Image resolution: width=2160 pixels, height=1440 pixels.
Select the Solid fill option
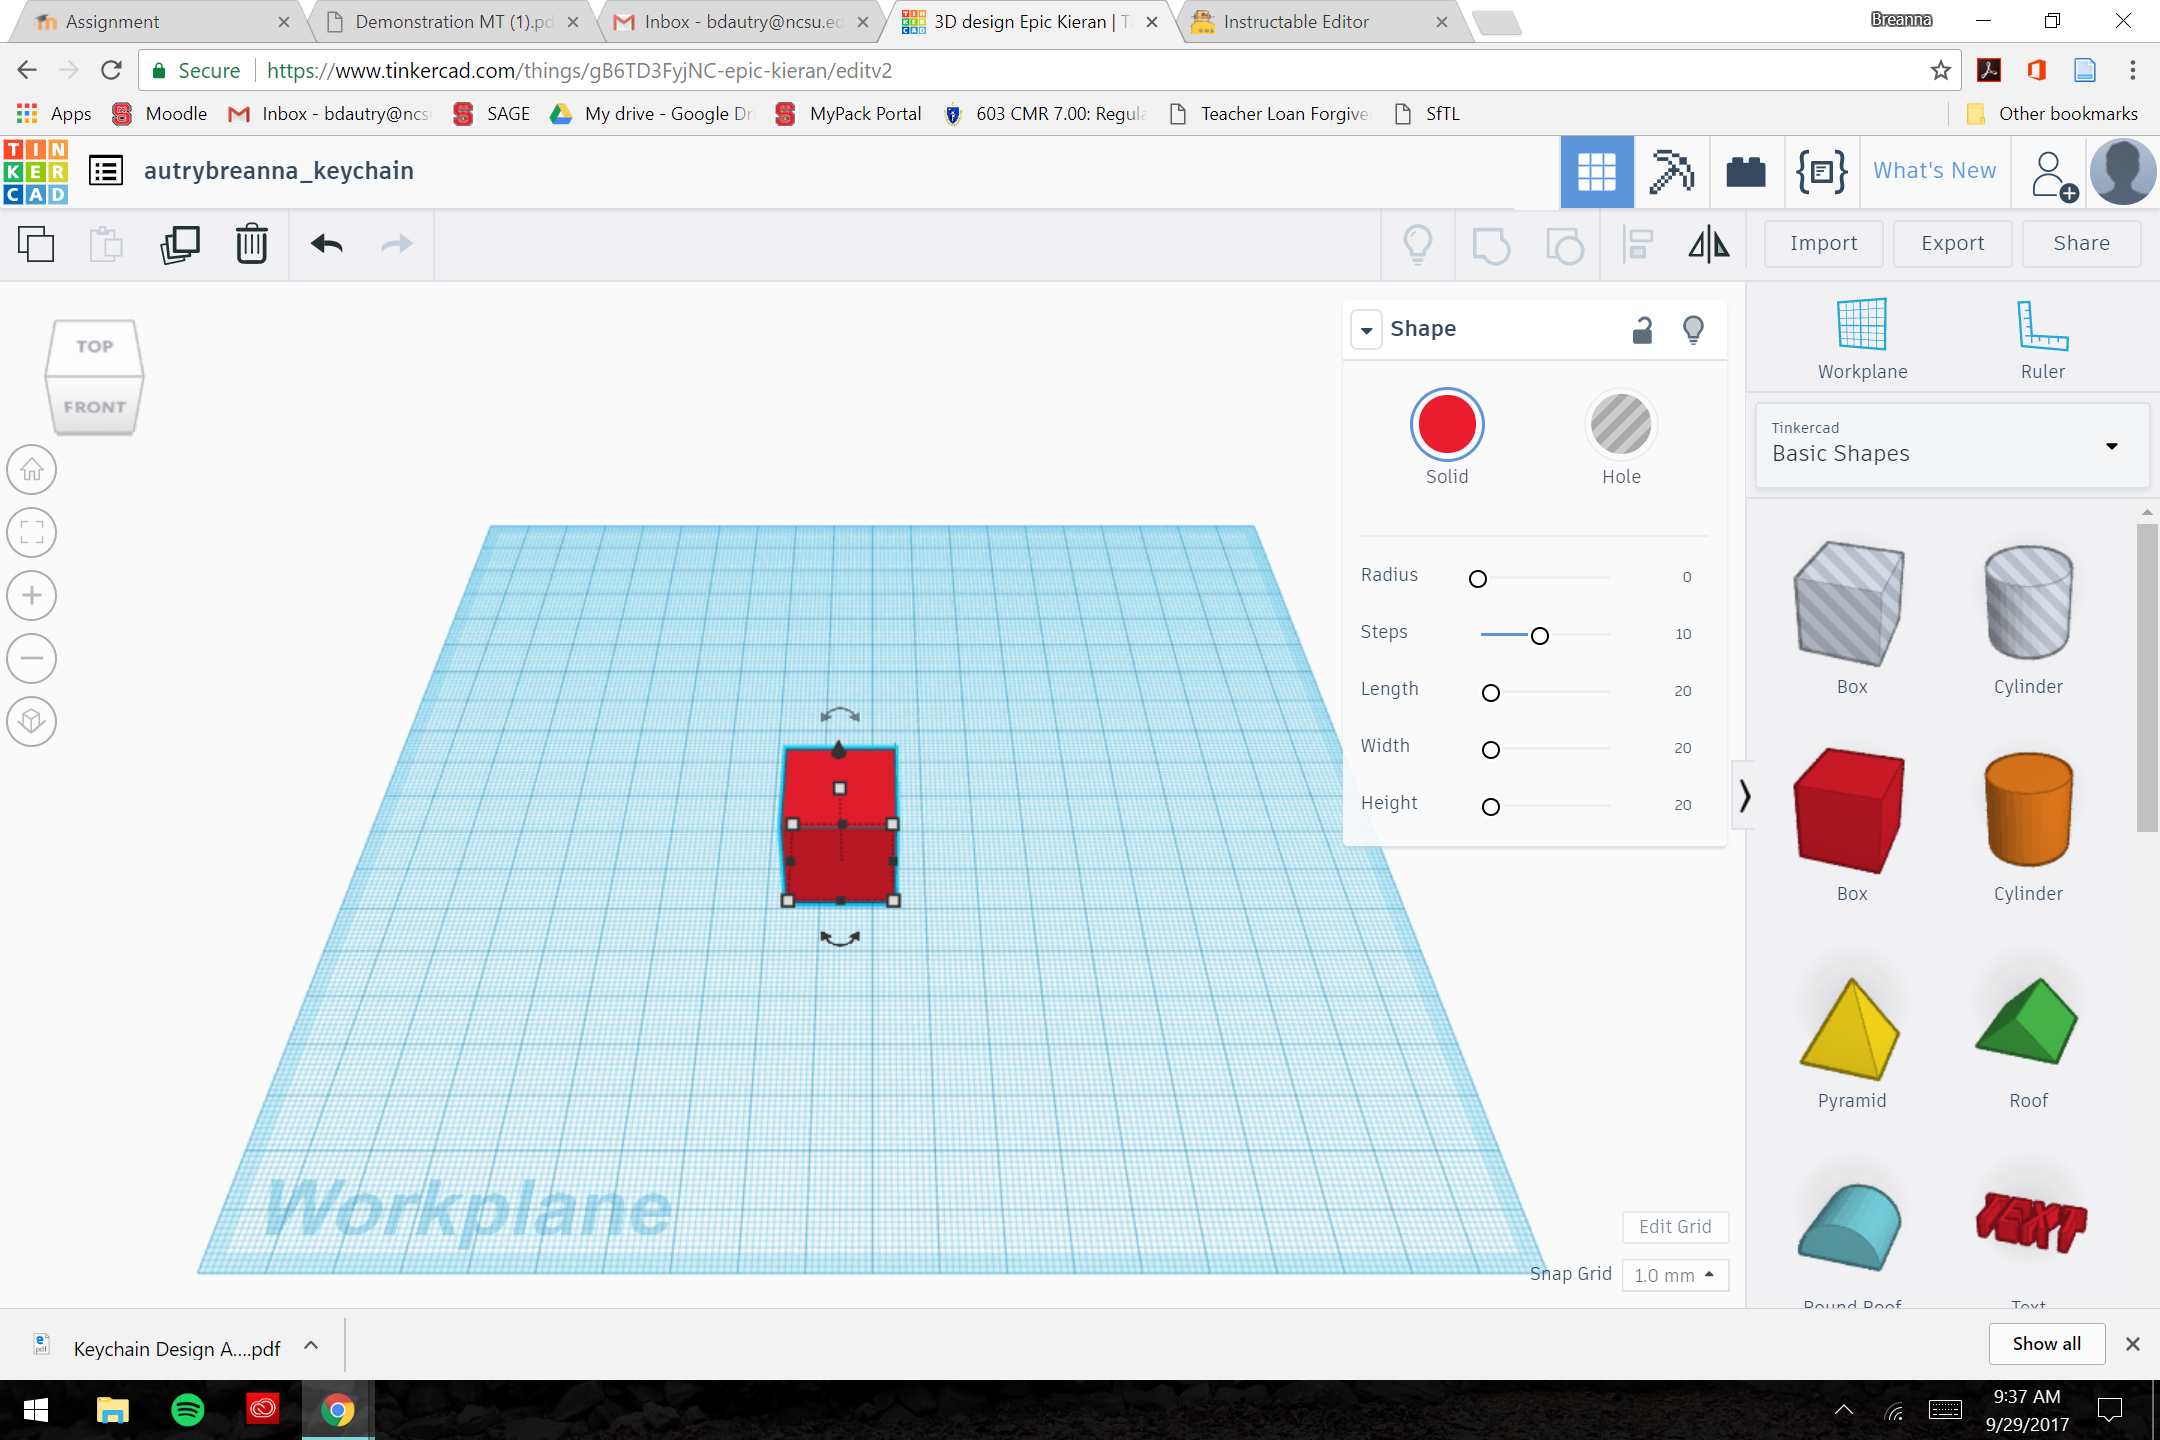tap(1447, 424)
